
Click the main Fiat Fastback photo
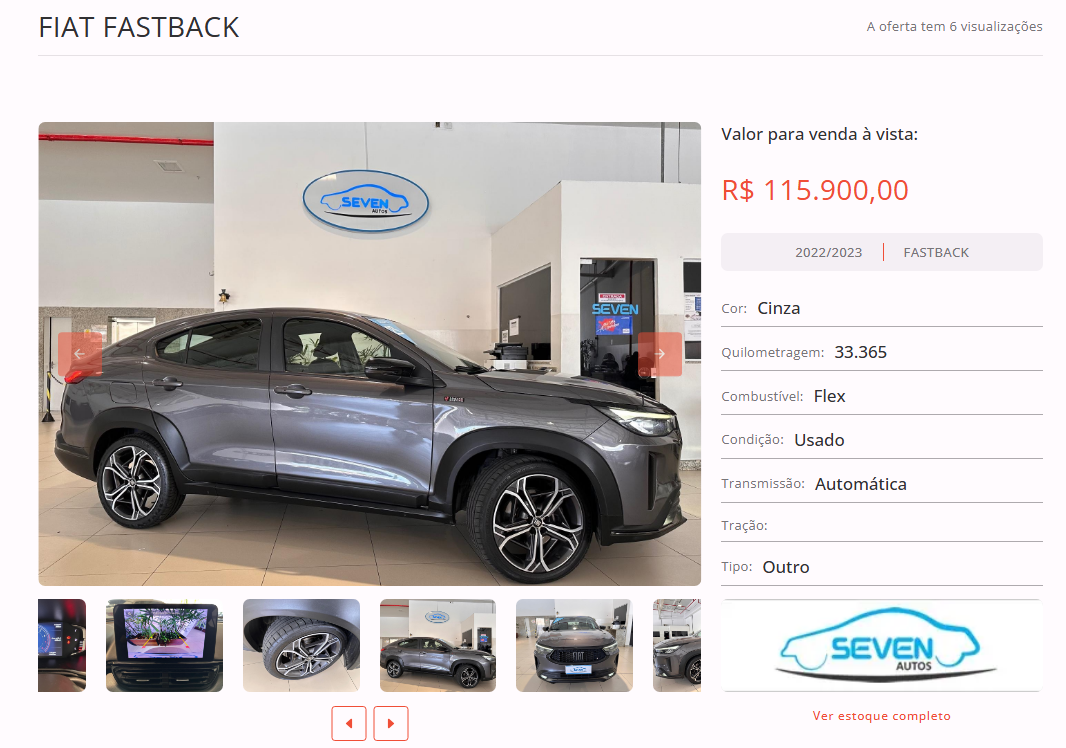tap(369, 354)
